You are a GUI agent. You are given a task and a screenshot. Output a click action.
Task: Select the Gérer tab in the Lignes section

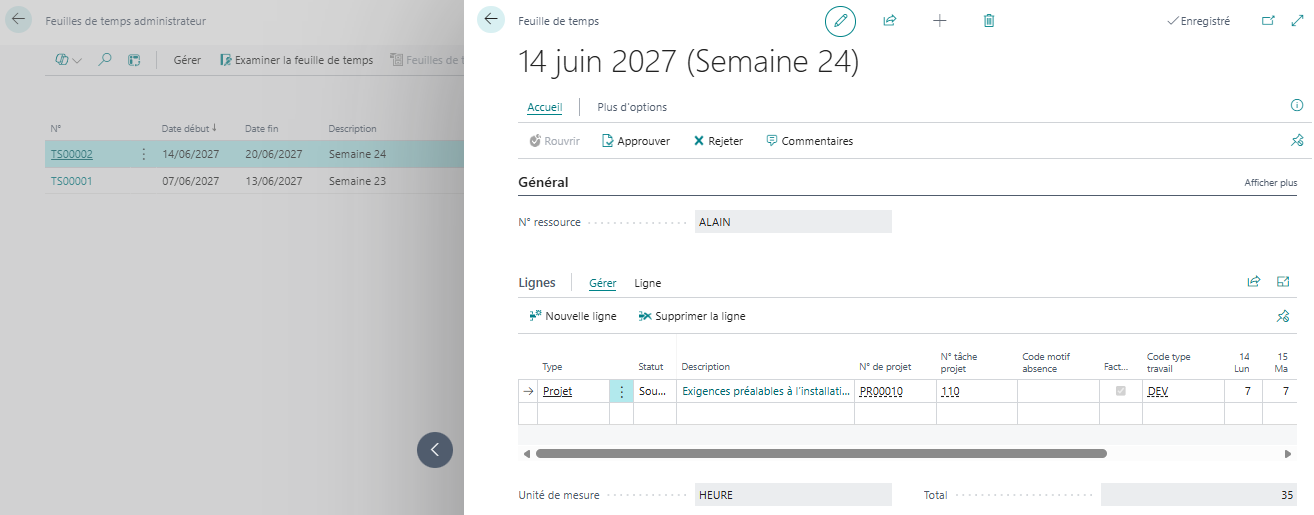(603, 283)
